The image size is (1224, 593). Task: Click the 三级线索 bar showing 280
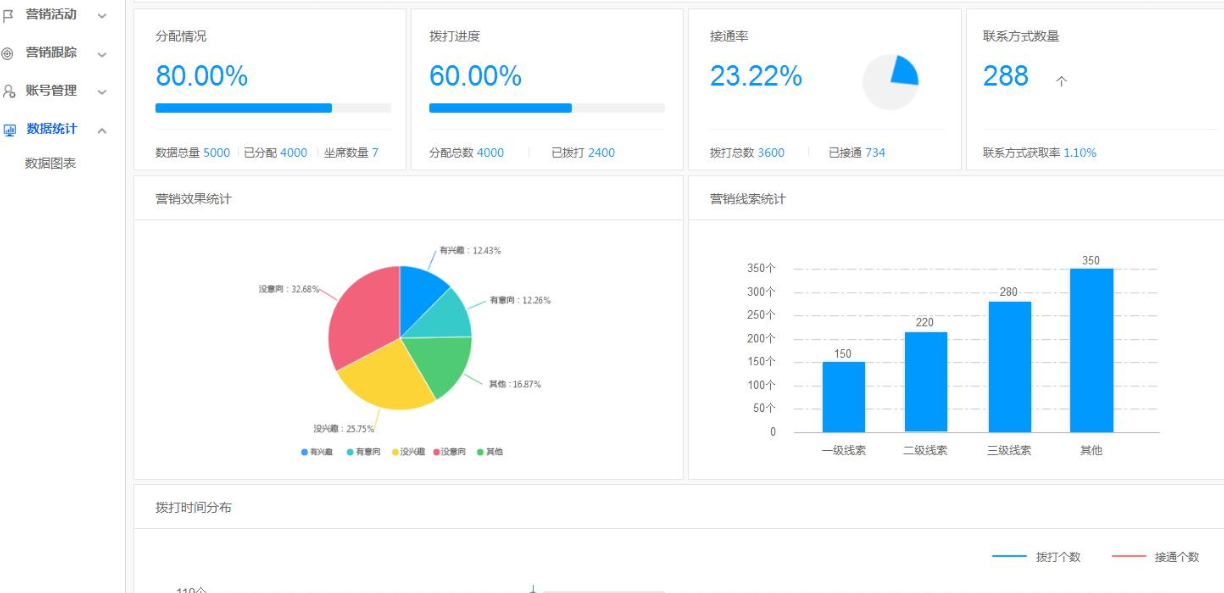[x=1009, y=366]
